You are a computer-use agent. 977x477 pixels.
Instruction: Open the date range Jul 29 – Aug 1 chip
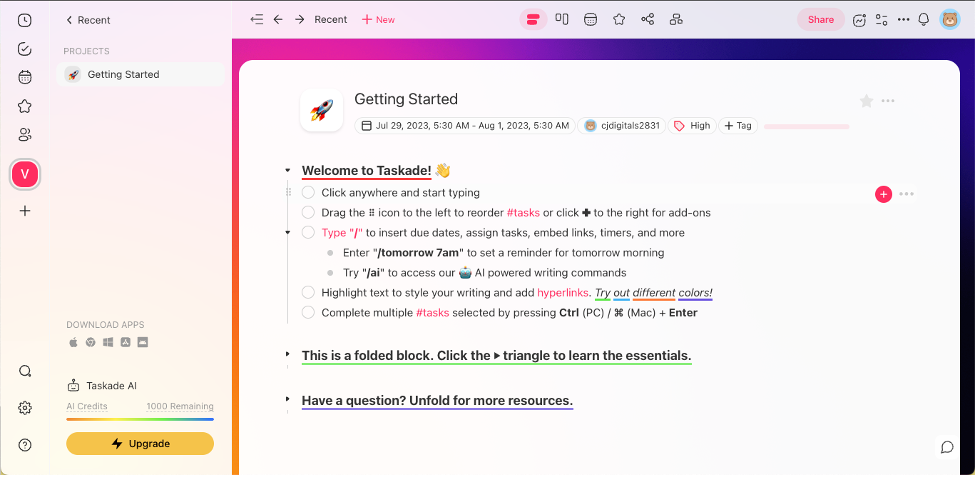click(465, 126)
